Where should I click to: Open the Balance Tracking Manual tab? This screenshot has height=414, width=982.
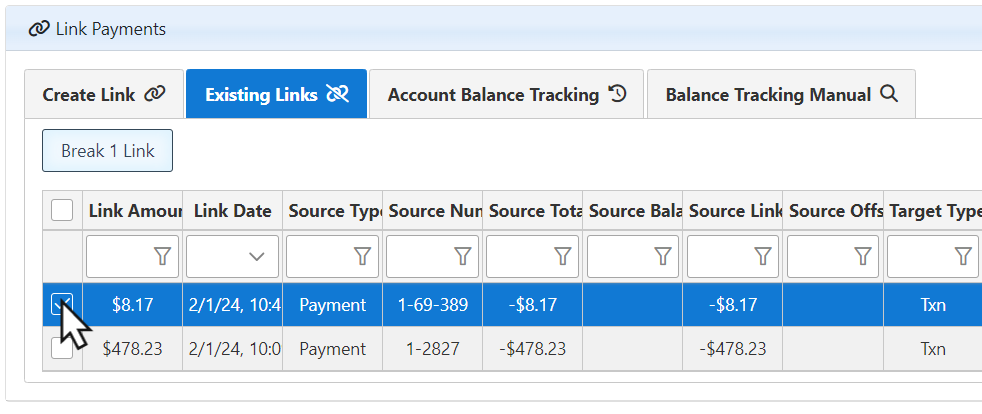click(781, 95)
